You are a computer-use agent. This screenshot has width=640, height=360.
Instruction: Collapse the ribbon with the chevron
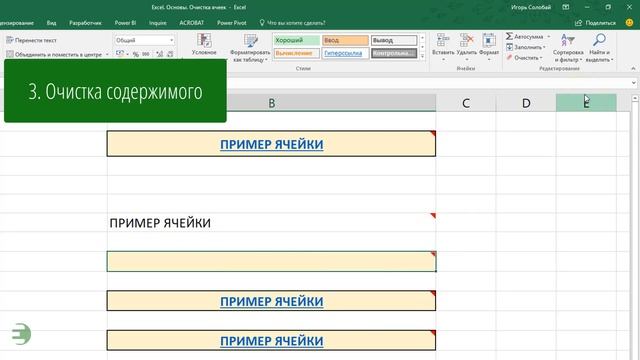pyautogui.click(x=633, y=69)
